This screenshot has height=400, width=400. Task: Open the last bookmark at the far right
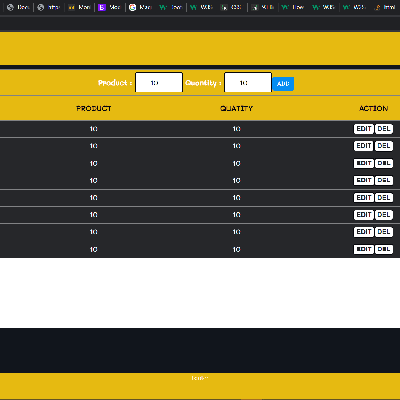(385, 7)
